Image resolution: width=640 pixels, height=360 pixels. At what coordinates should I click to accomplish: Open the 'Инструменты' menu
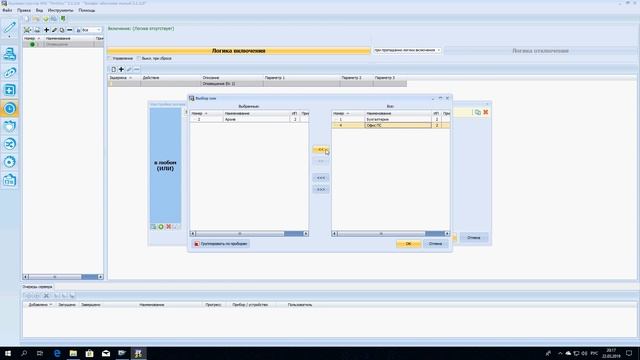pos(60,10)
